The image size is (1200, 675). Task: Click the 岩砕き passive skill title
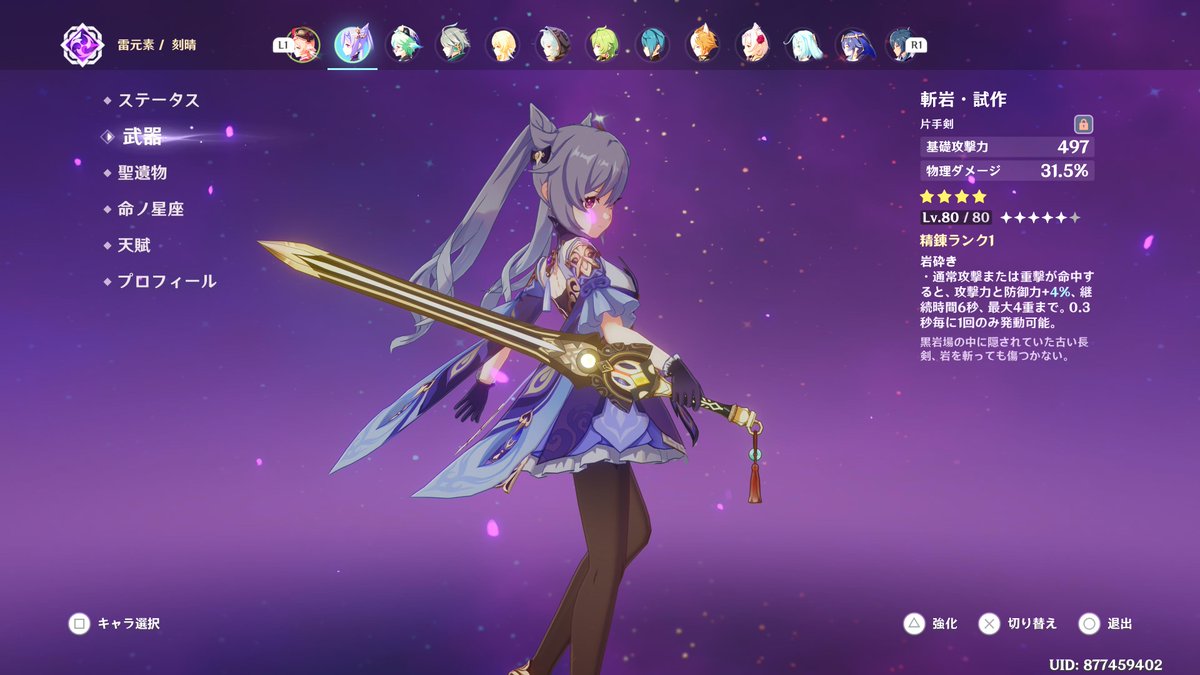[938, 261]
